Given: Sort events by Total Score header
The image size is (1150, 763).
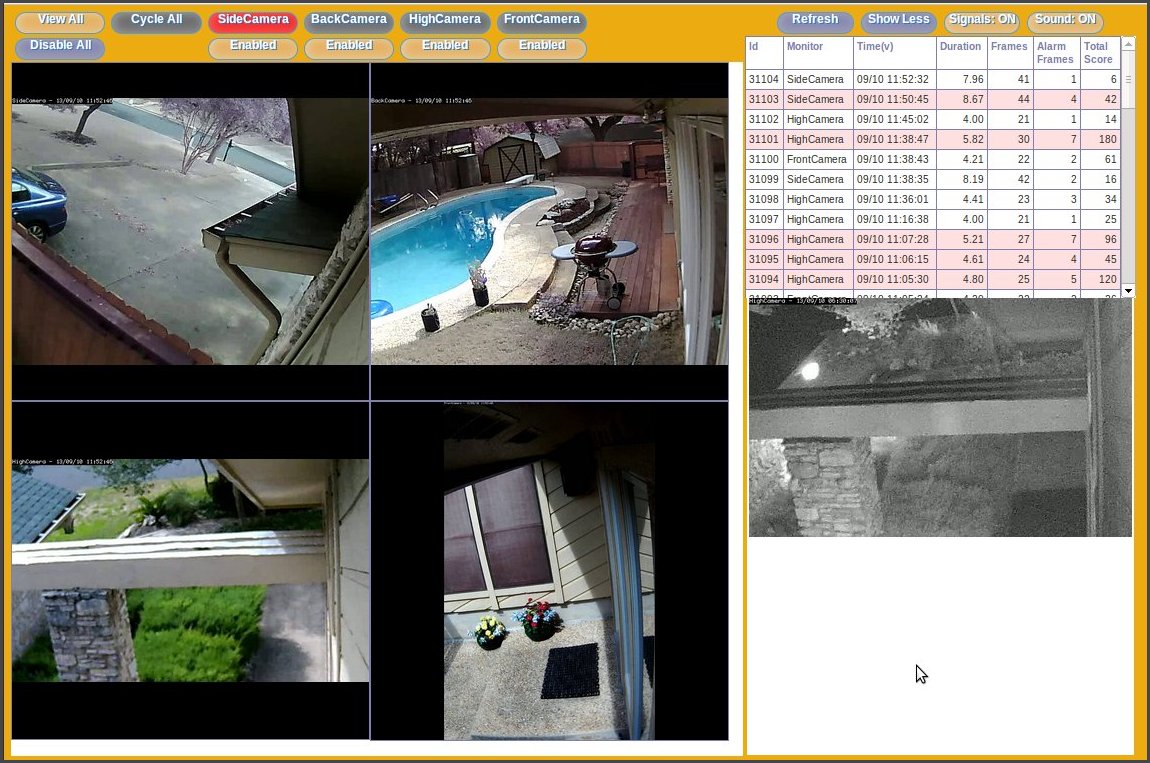Looking at the screenshot, I should pyautogui.click(x=1098, y=53).
